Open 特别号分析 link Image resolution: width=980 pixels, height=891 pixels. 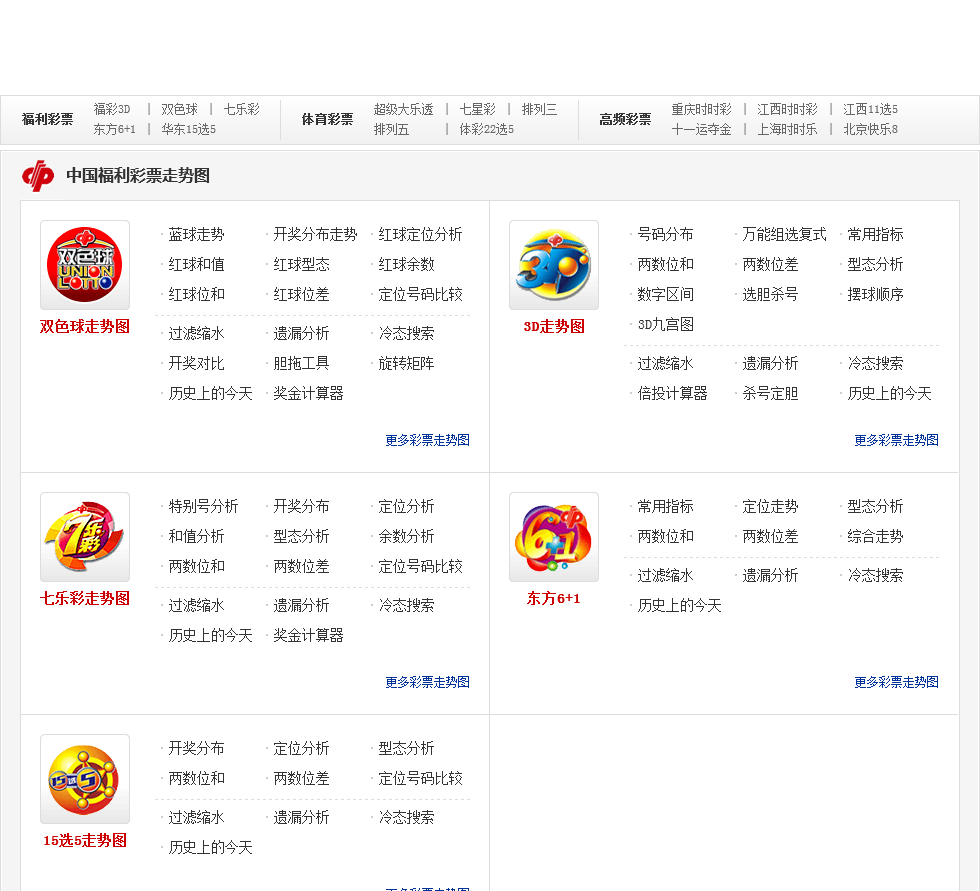[x=203, y=506]
